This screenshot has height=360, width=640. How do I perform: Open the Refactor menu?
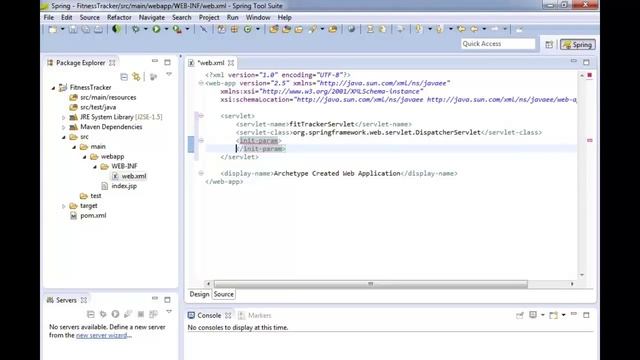[119, 18]
